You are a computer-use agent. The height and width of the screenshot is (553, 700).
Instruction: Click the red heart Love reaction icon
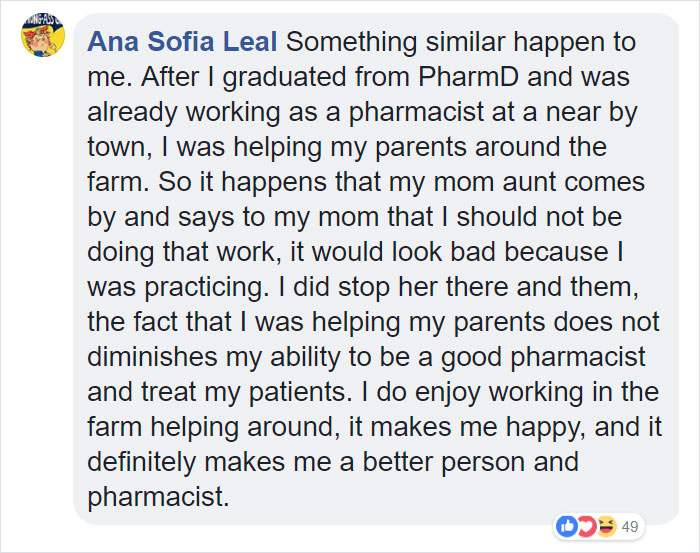click(588, 527)
